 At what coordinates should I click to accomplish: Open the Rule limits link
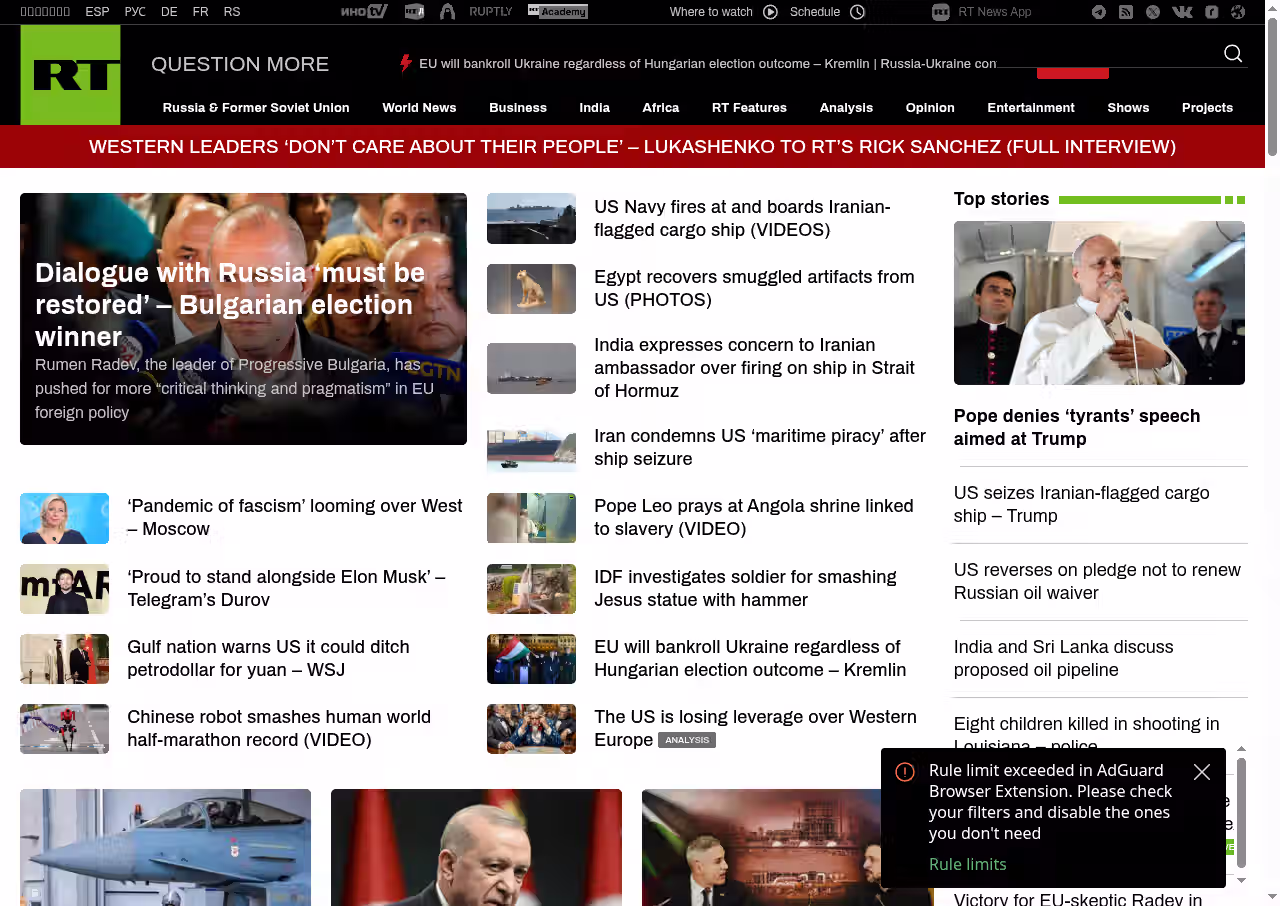(967, 864)
